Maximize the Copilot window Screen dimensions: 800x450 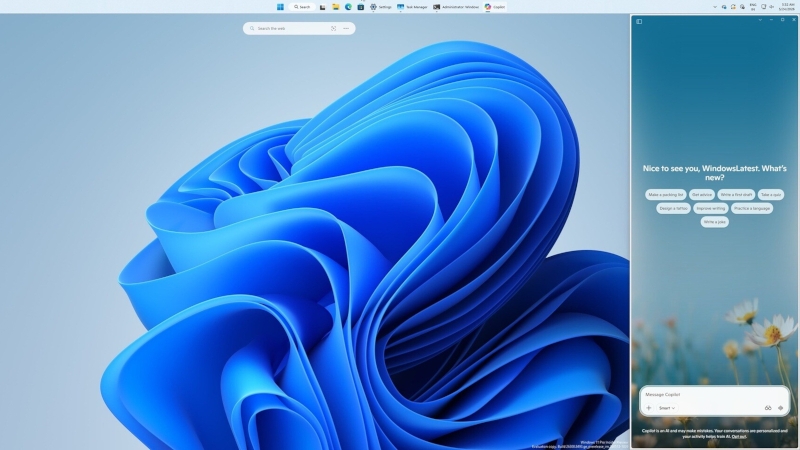782,20
